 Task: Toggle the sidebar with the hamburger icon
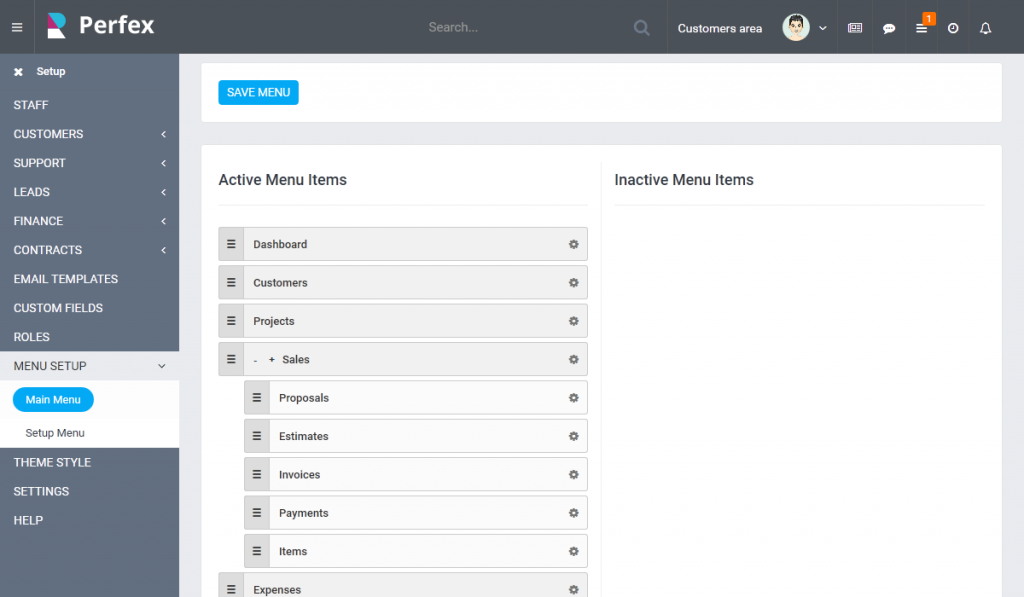[16, 27]
